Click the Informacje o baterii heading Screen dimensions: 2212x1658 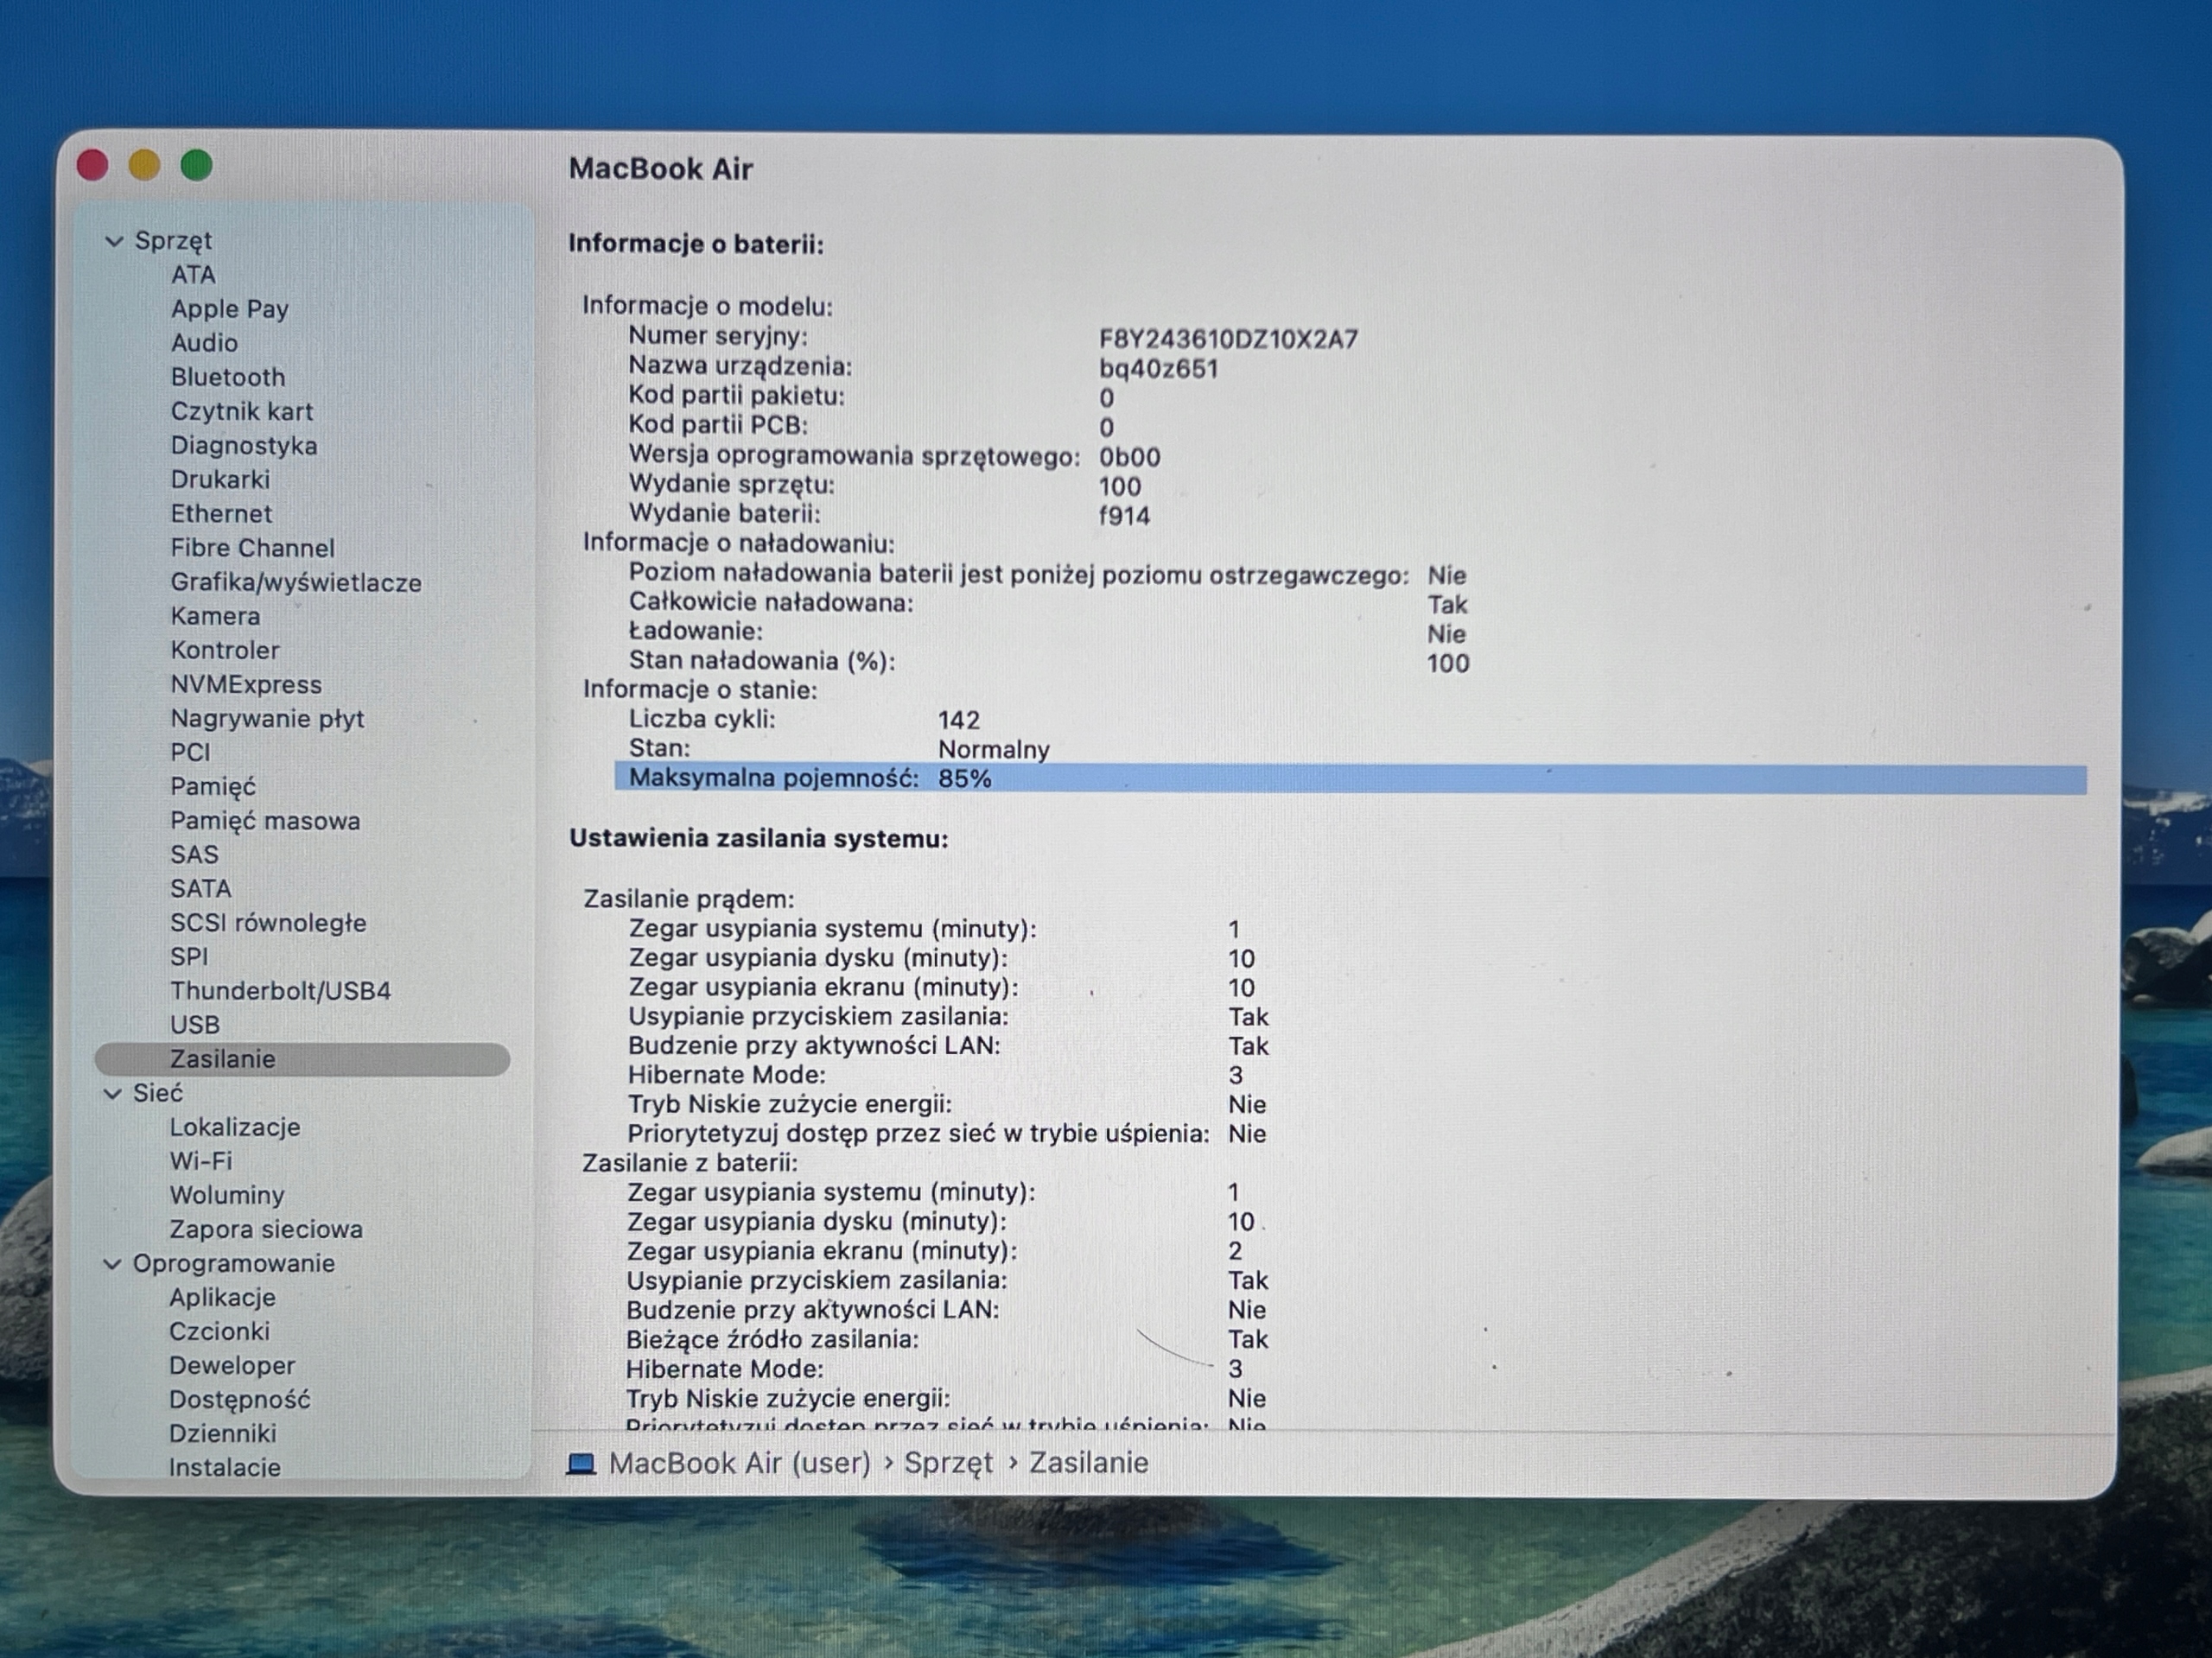click(x=696, y=244)
